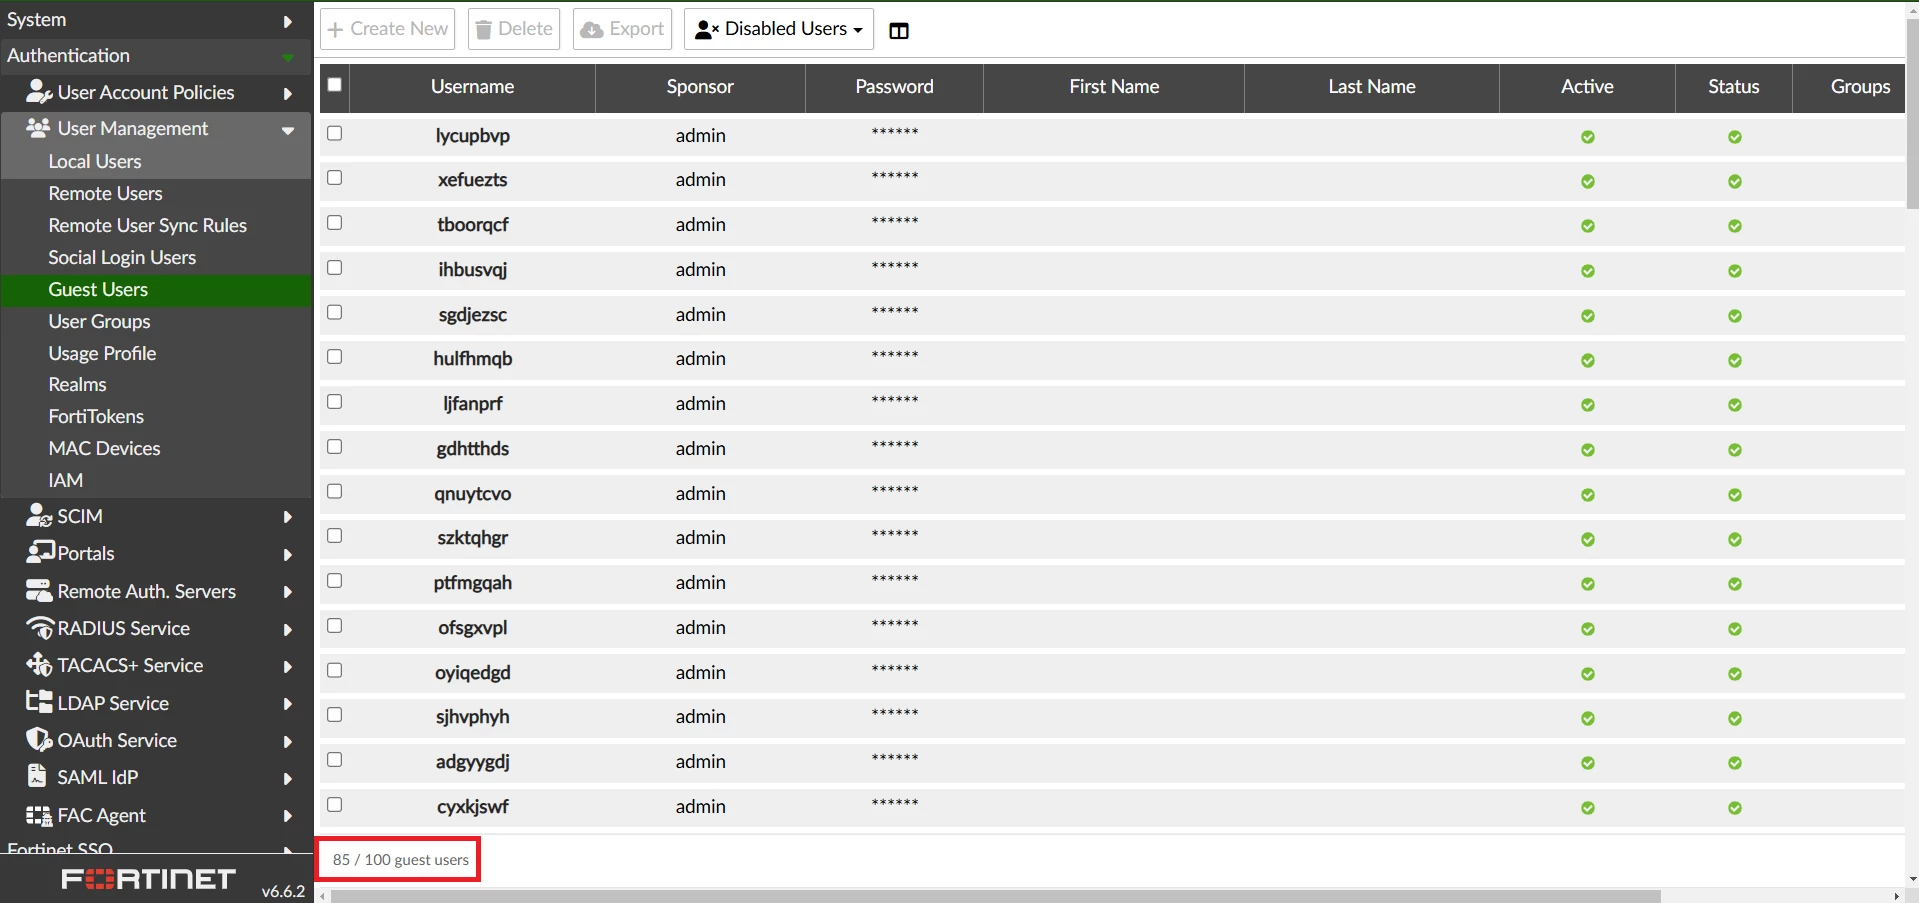Click the column settings icon in toolbar
1919x903 pixels.
tap(899, 31)
